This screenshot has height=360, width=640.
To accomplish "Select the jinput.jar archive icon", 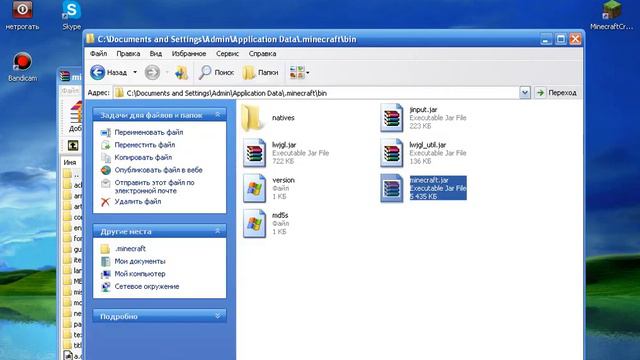I will (391, 118).
